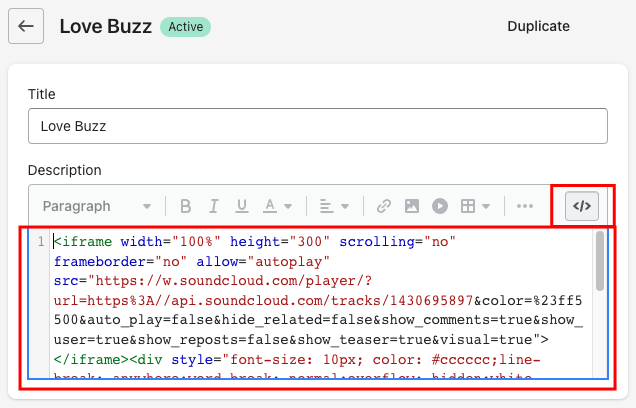
Task: Insert a link with the chain icon
Action: 383,206
